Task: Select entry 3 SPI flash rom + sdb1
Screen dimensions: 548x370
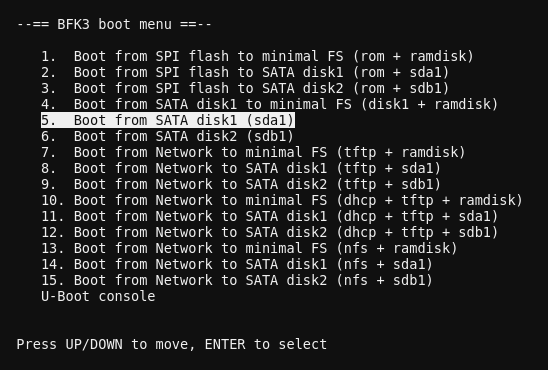Action: point(245,88)
